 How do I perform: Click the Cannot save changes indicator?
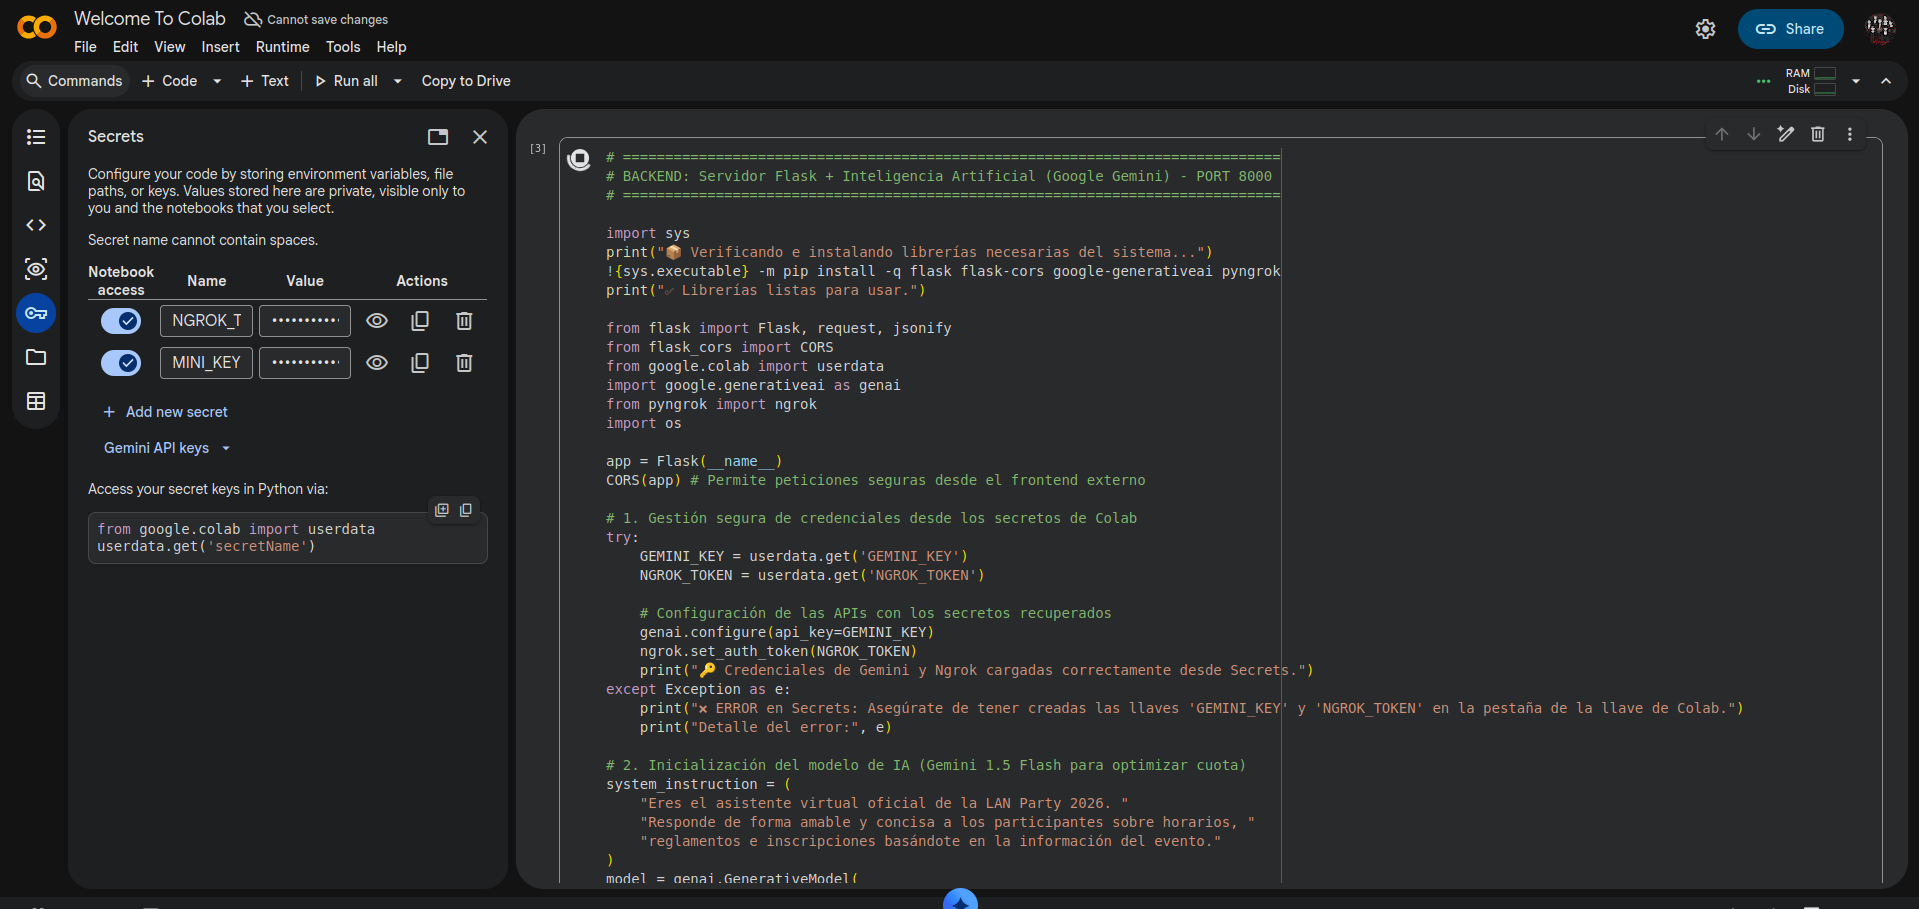tap(316, 20)
